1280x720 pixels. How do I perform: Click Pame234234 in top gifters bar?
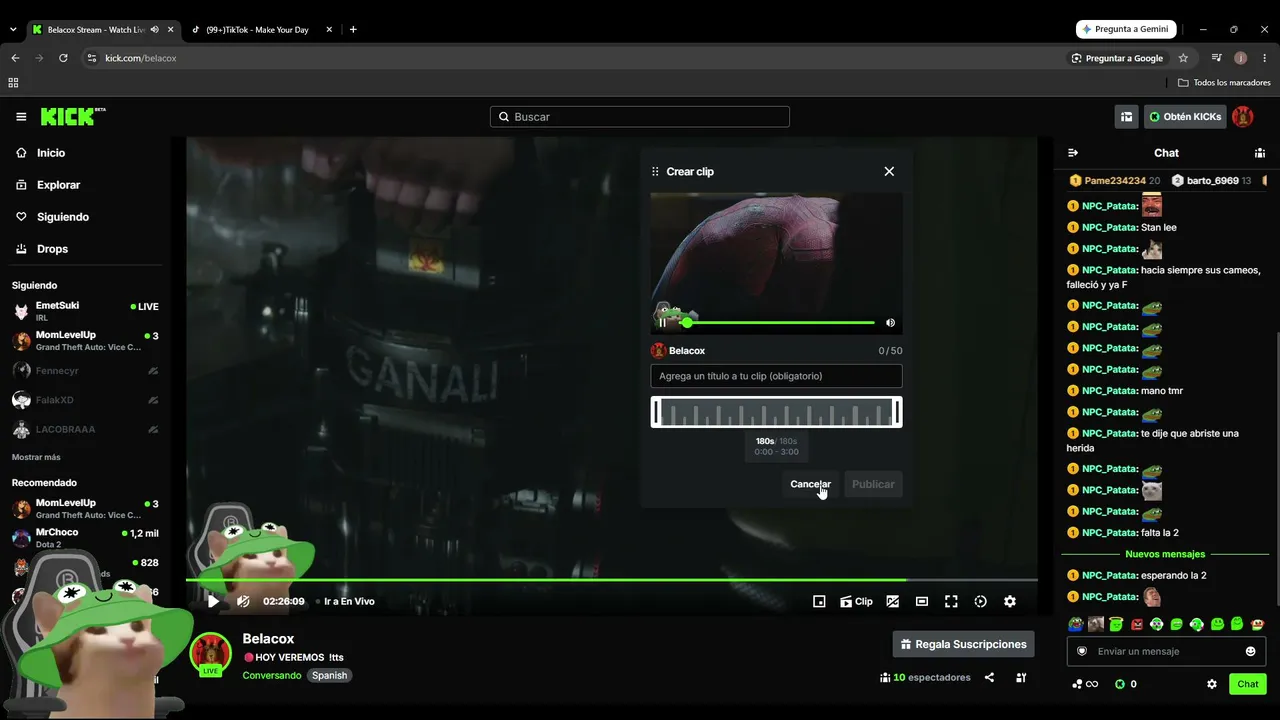pyautogui.click(x=1115, y=181)
